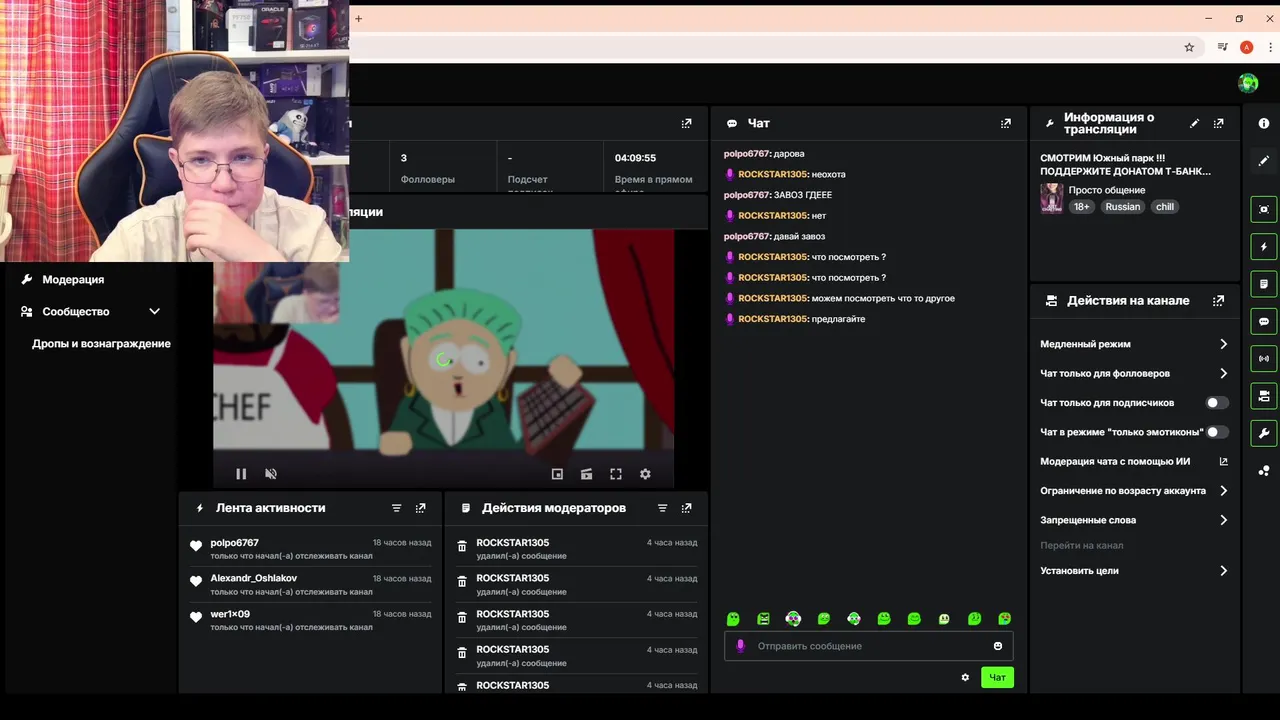Screen dimensions: 1280x720
Task: Filter the Действия модераторов list
Action: (662, 508)
